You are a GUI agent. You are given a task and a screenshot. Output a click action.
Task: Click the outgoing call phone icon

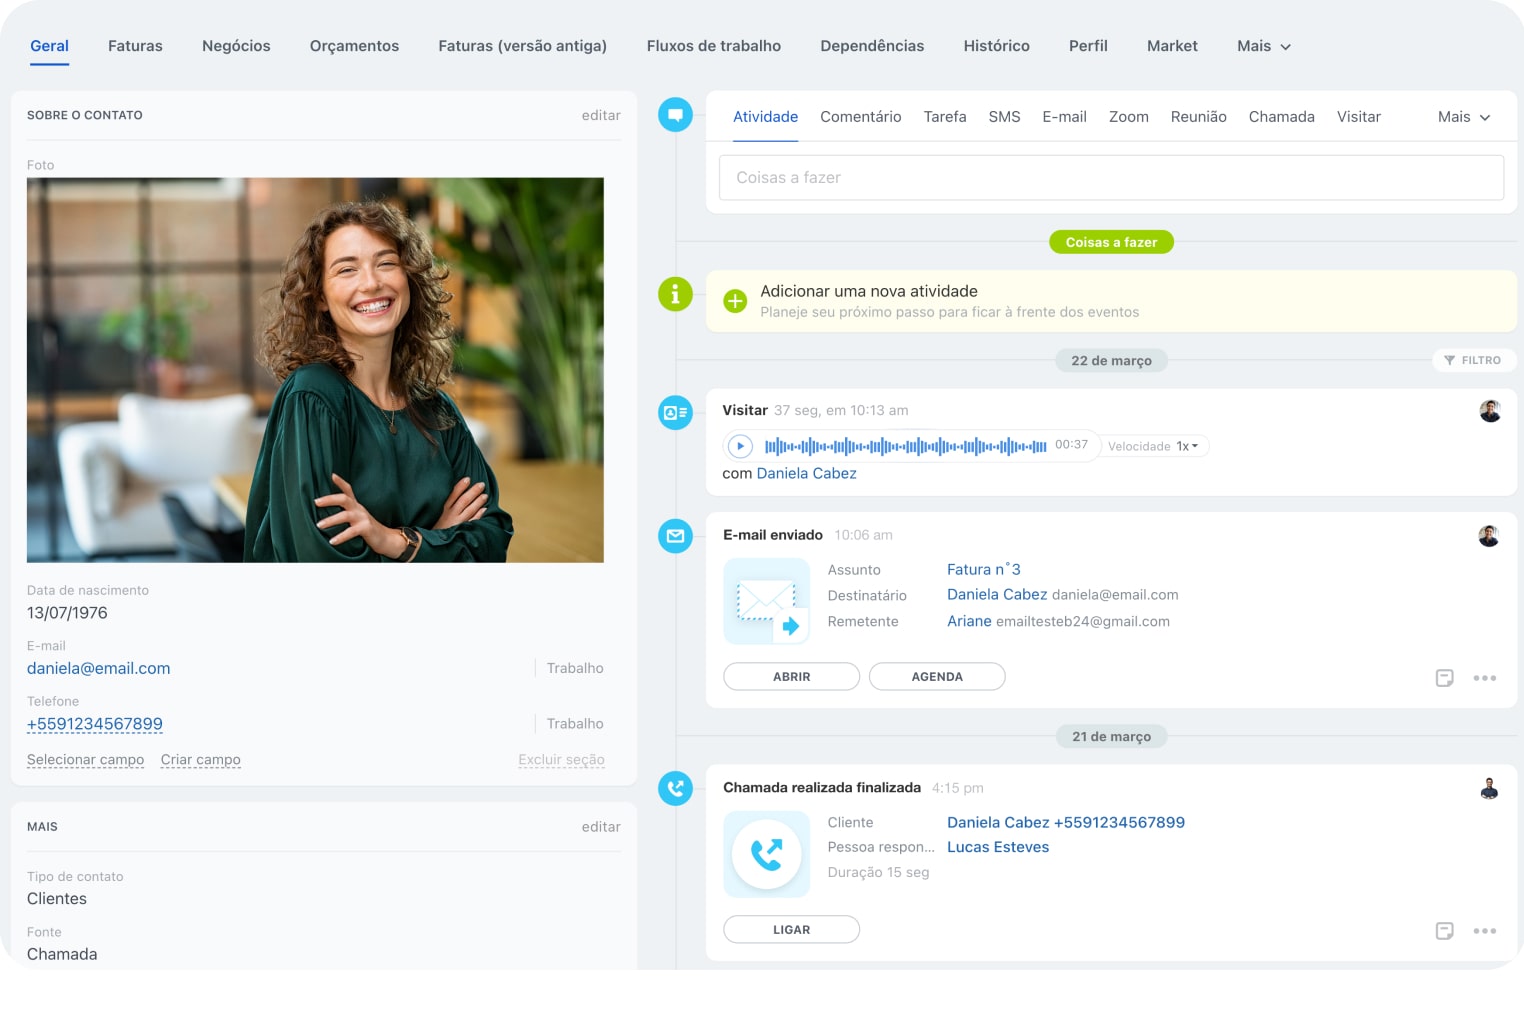pos(766,854)
